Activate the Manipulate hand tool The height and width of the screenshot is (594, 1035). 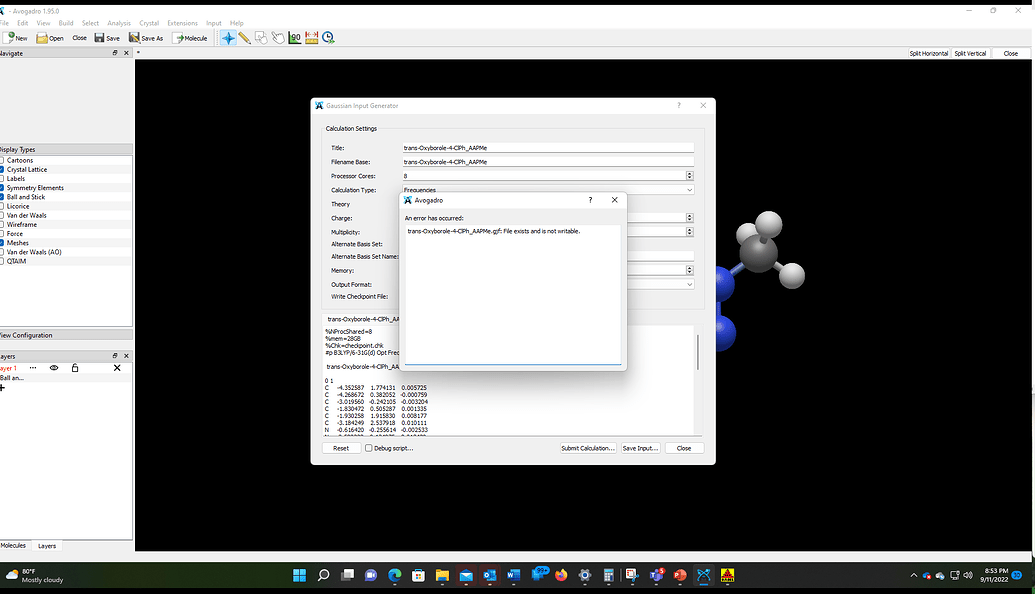[277, 38]
